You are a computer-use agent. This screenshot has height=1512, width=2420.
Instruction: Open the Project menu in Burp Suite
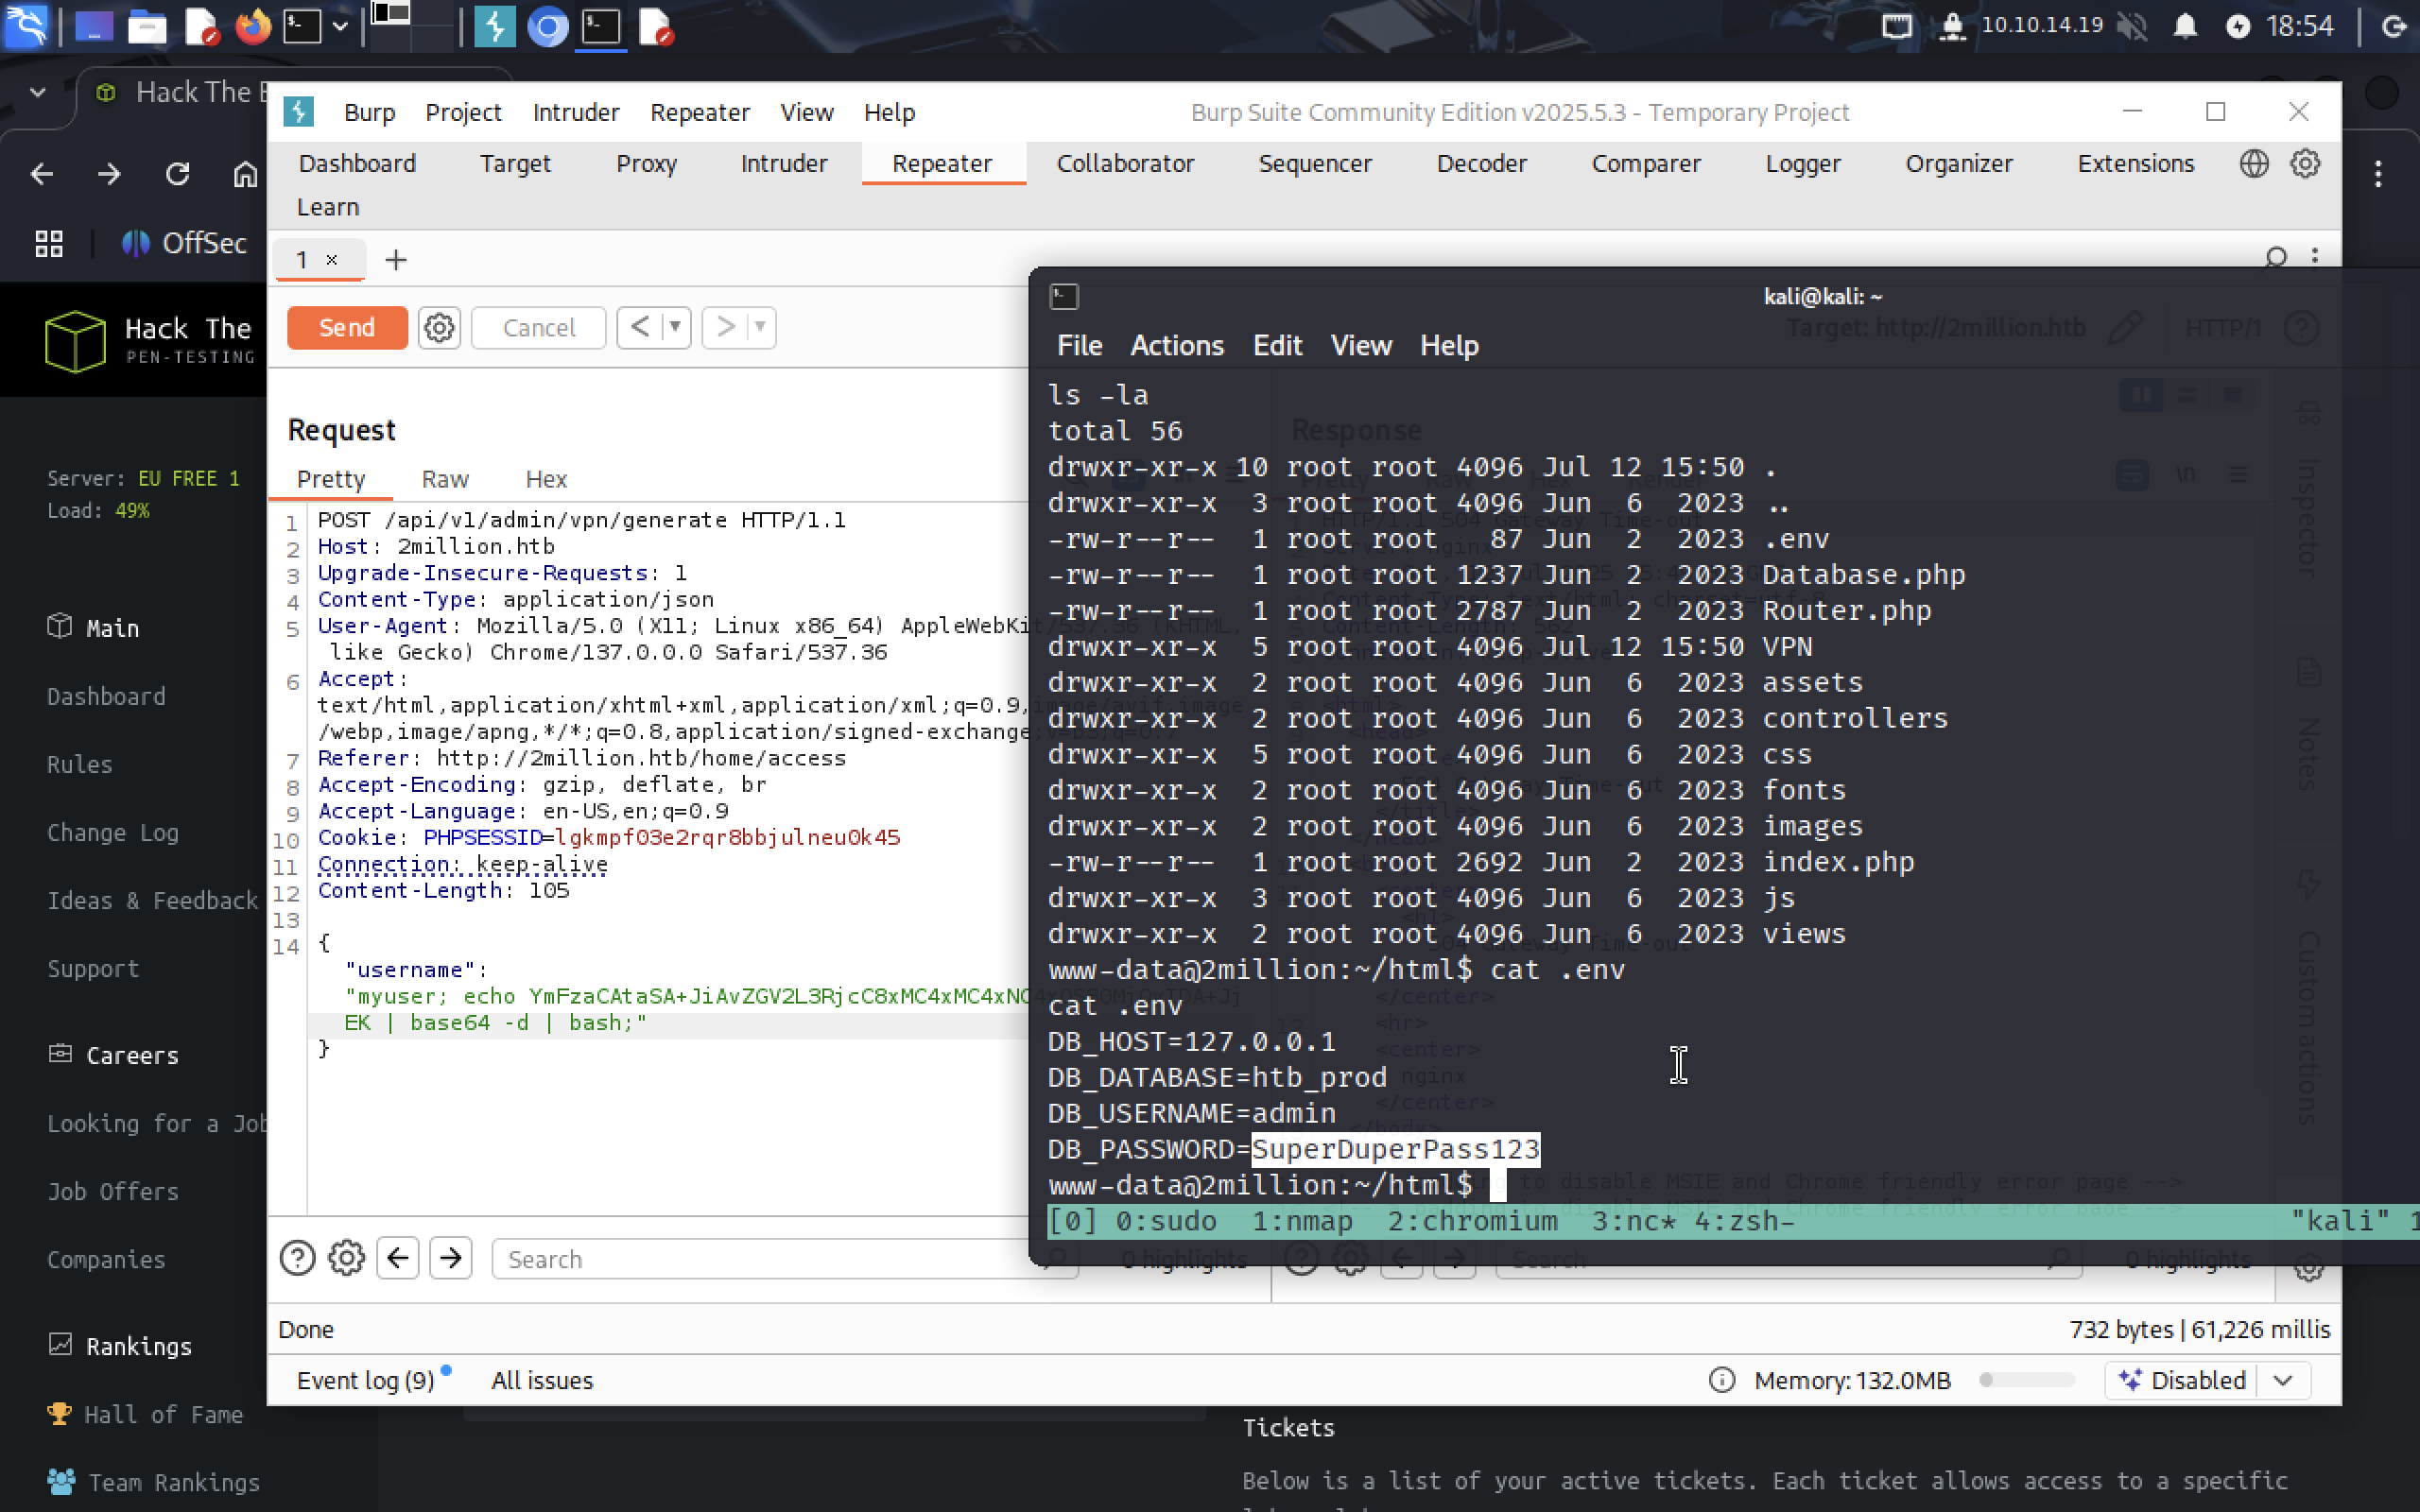pos(463,112)
